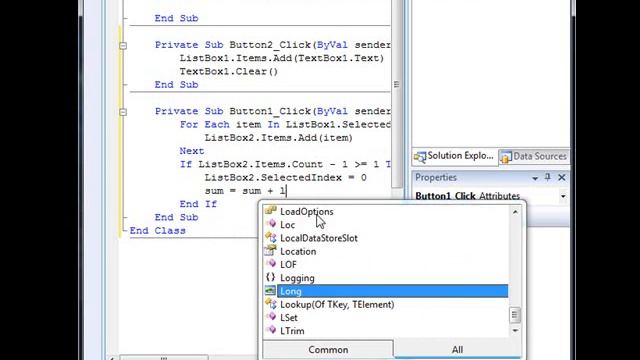Open the Data Sources tab
This screenshot has height=360, width=640.
[x=534, y=156]
